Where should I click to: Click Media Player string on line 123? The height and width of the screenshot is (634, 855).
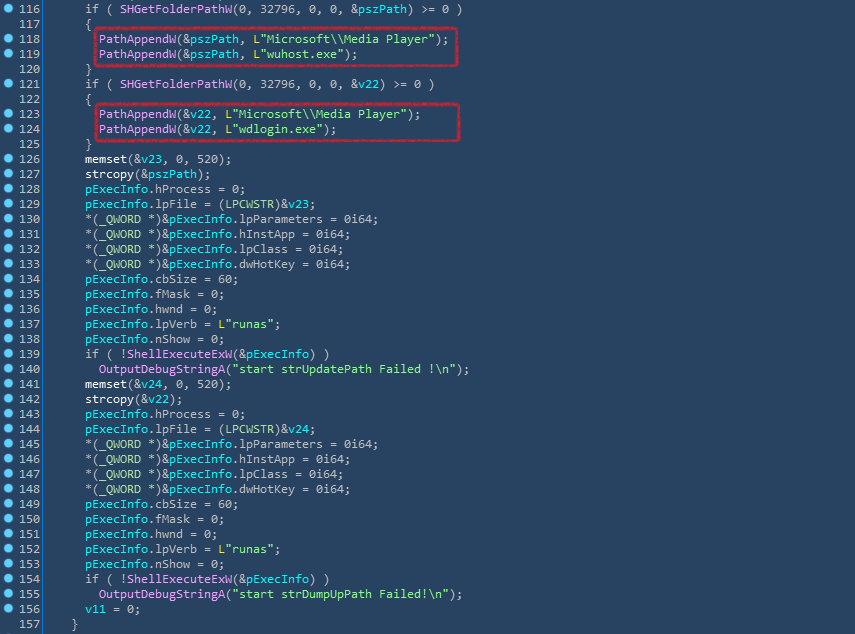tap(316, 114)
